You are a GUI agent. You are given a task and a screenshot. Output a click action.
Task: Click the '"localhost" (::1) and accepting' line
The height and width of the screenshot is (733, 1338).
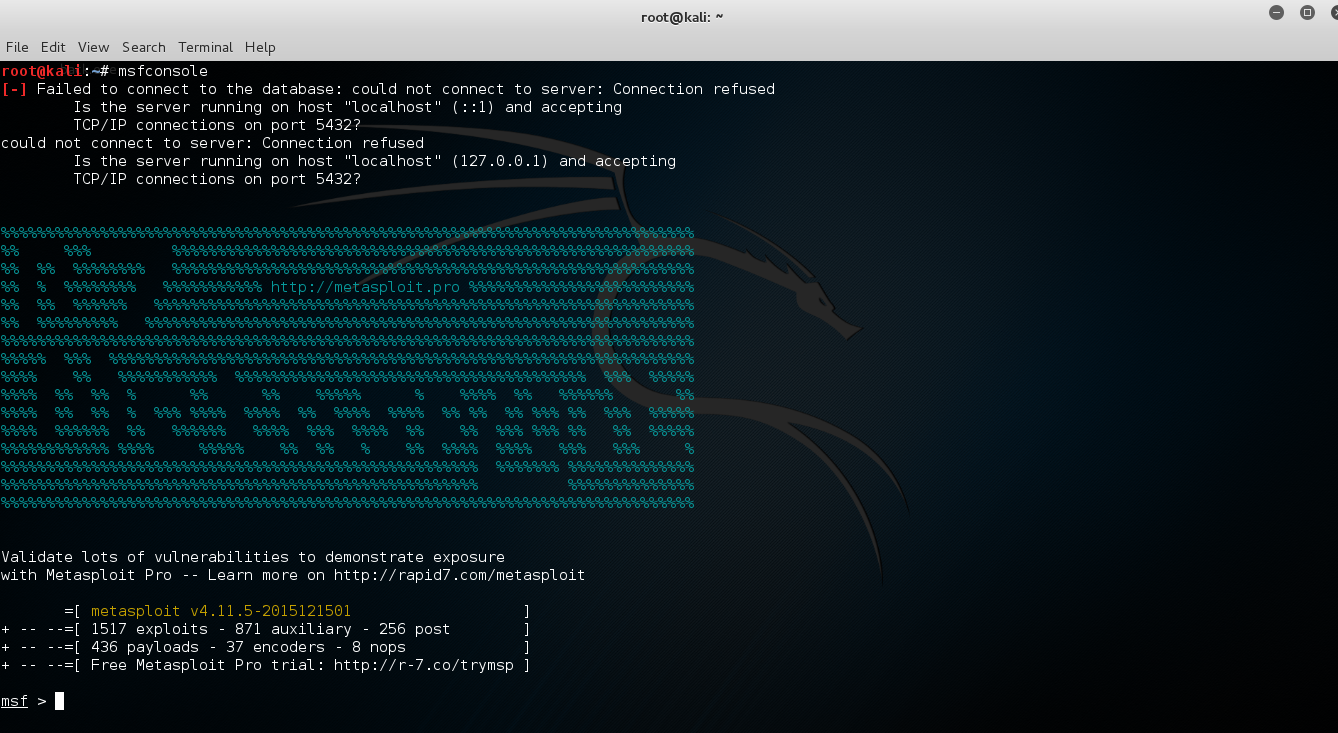(x=347, y=107)
